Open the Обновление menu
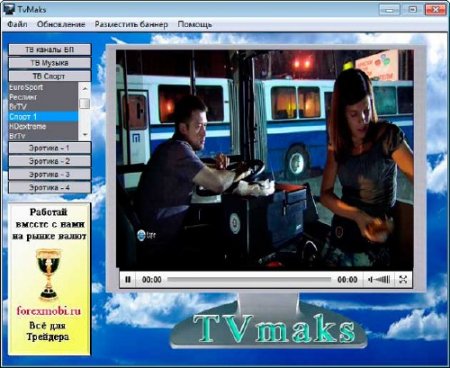Image resolution: width=450 pixels, height=368 pixels. [x=61, y=24]
